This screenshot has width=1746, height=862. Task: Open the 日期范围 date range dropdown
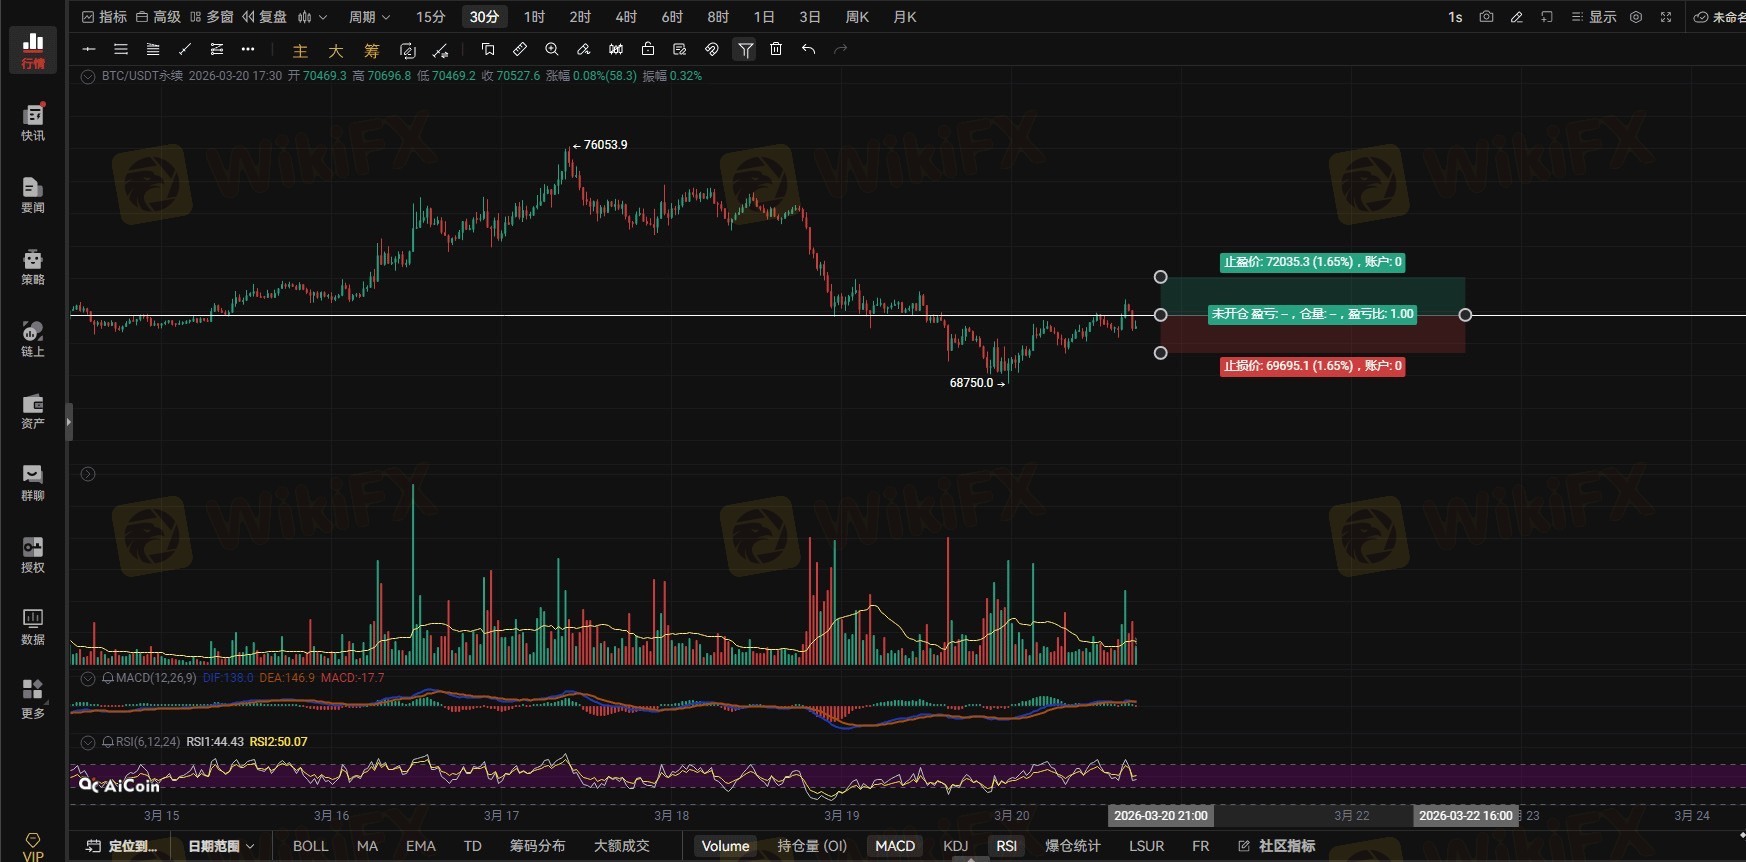(221, 846)
